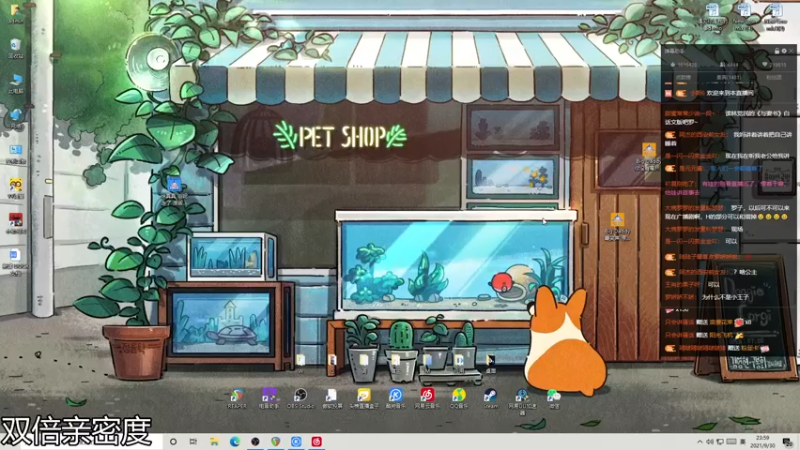Open Task View on the taskbar
The width and height of the screenshot is (800, 450).
(x=193, y=441)
